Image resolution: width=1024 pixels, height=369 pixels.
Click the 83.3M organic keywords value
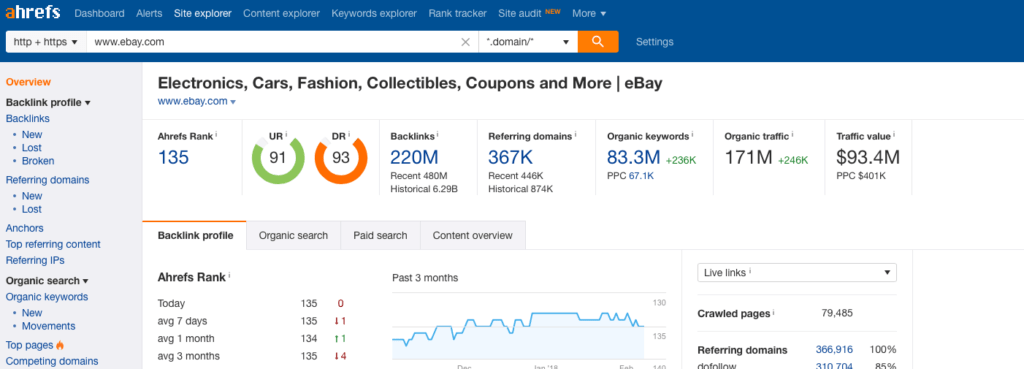point(633,157)
